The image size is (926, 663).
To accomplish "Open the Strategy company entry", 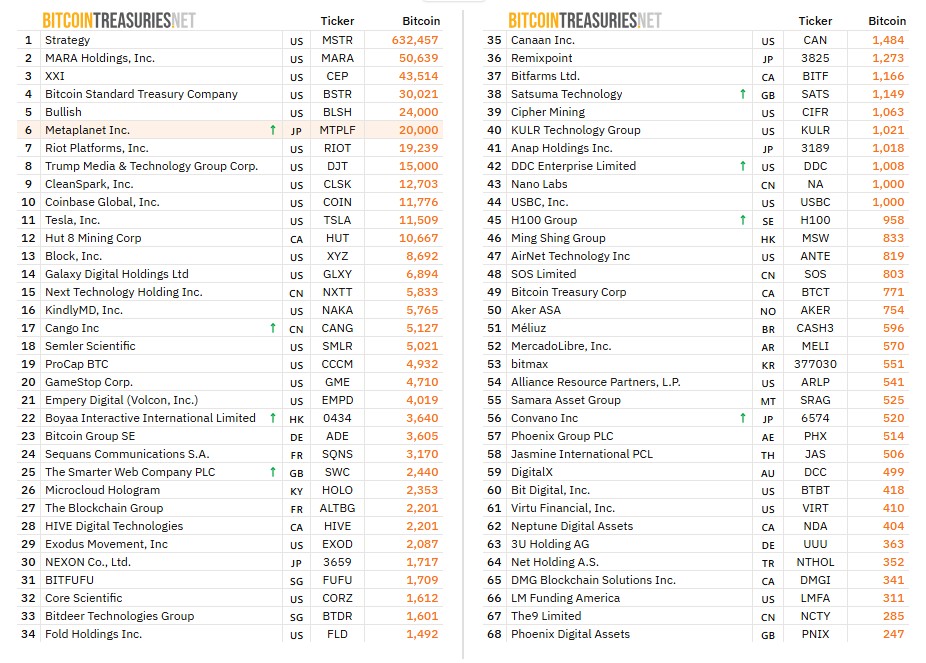I will pyautogui.click(x=67, y=40).
